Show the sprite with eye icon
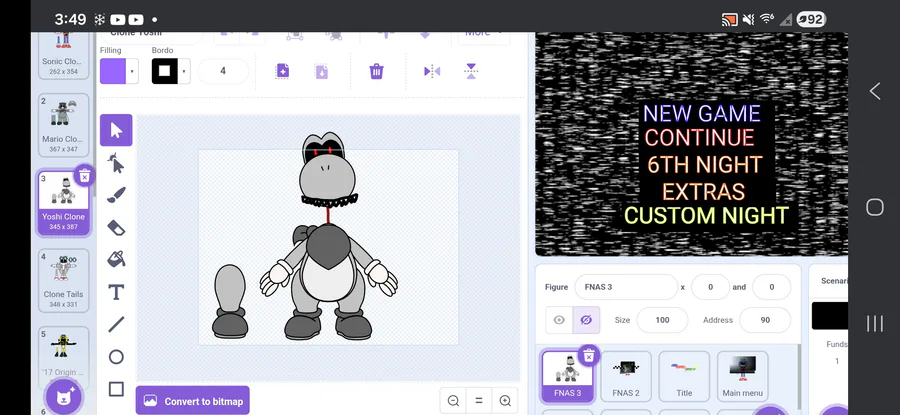 [x=558, y=320]
